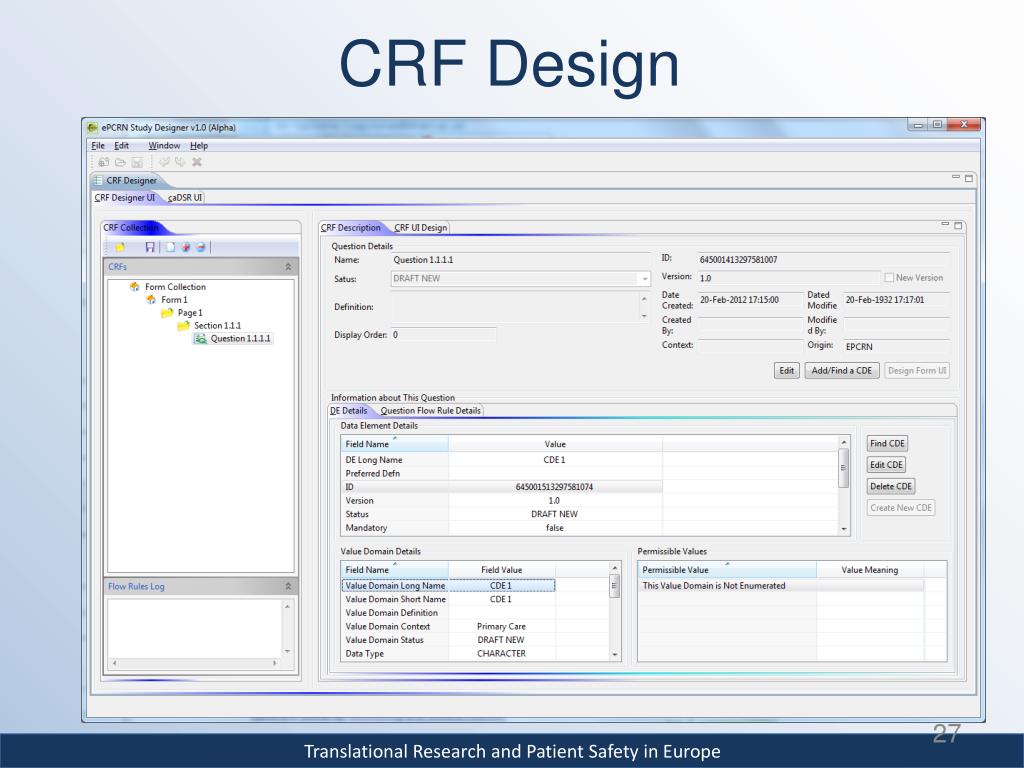Click the Design Form UI button
This screenshot has height=768, width=1024.
pyautogui.click(x=917, y=370)
